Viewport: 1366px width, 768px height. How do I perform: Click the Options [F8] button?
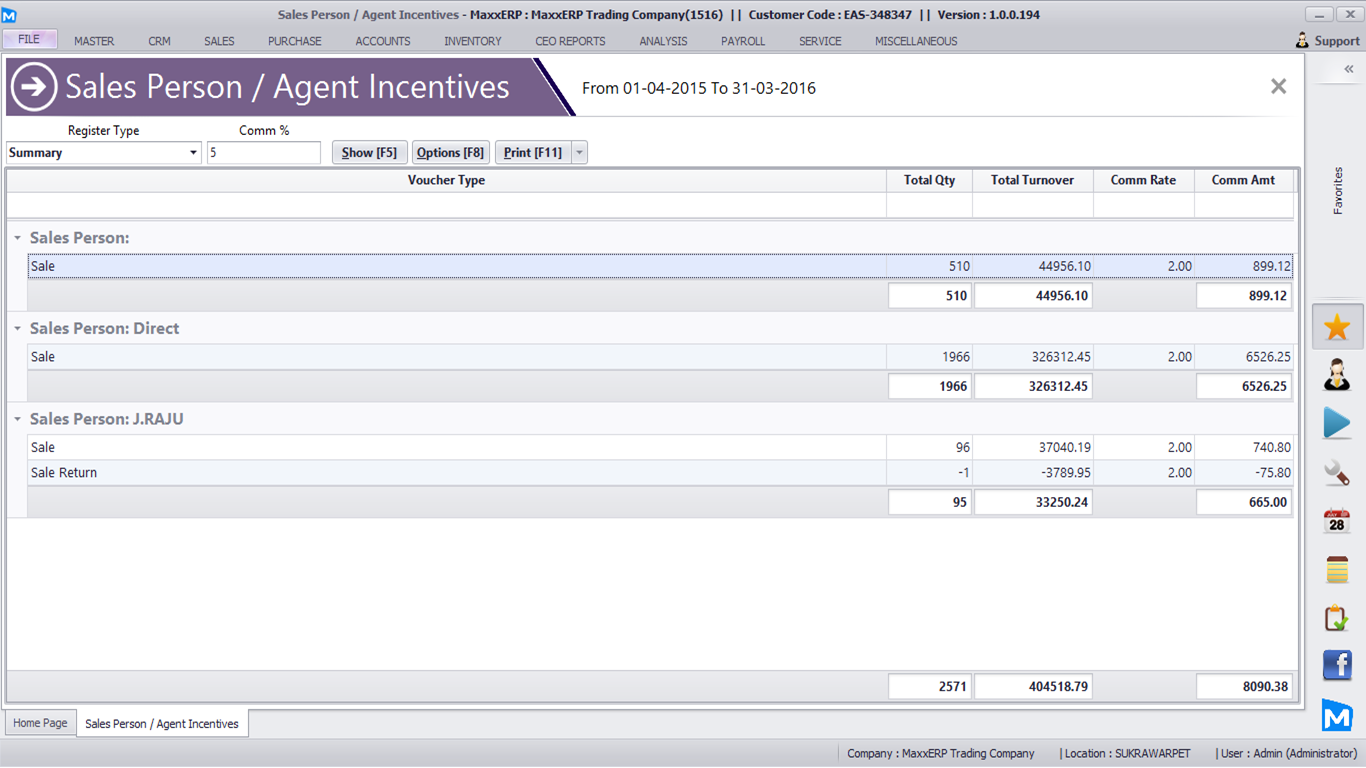[x=450, y=153]
